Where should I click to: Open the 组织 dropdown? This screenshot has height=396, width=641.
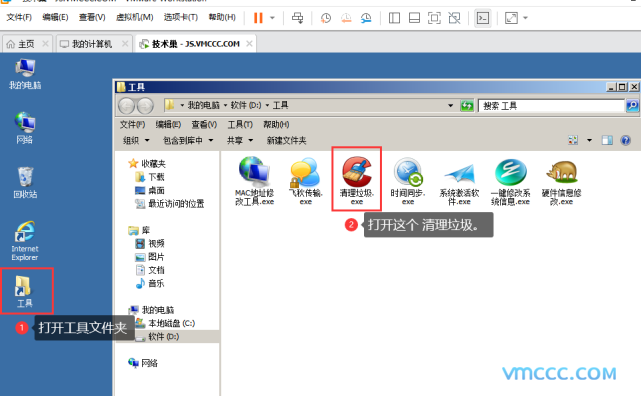pyautogui.click(x=136, y=141)
